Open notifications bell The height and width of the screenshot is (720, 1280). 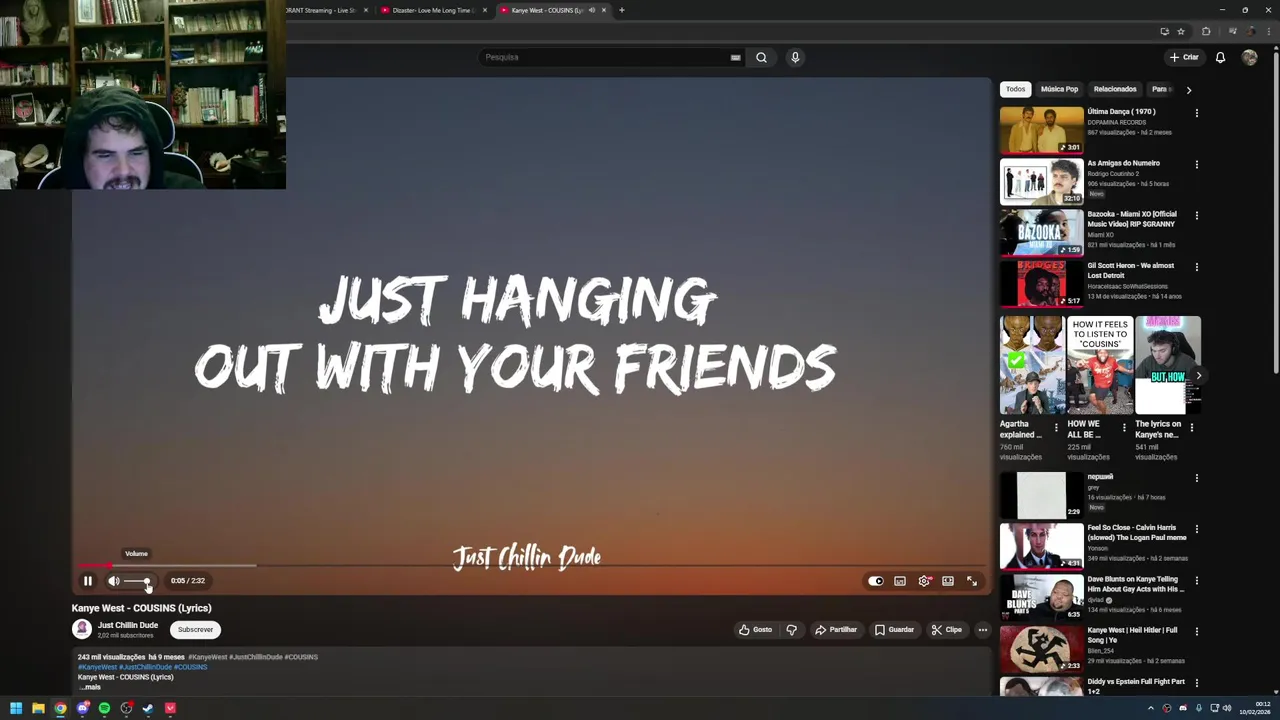[1220, 57]
